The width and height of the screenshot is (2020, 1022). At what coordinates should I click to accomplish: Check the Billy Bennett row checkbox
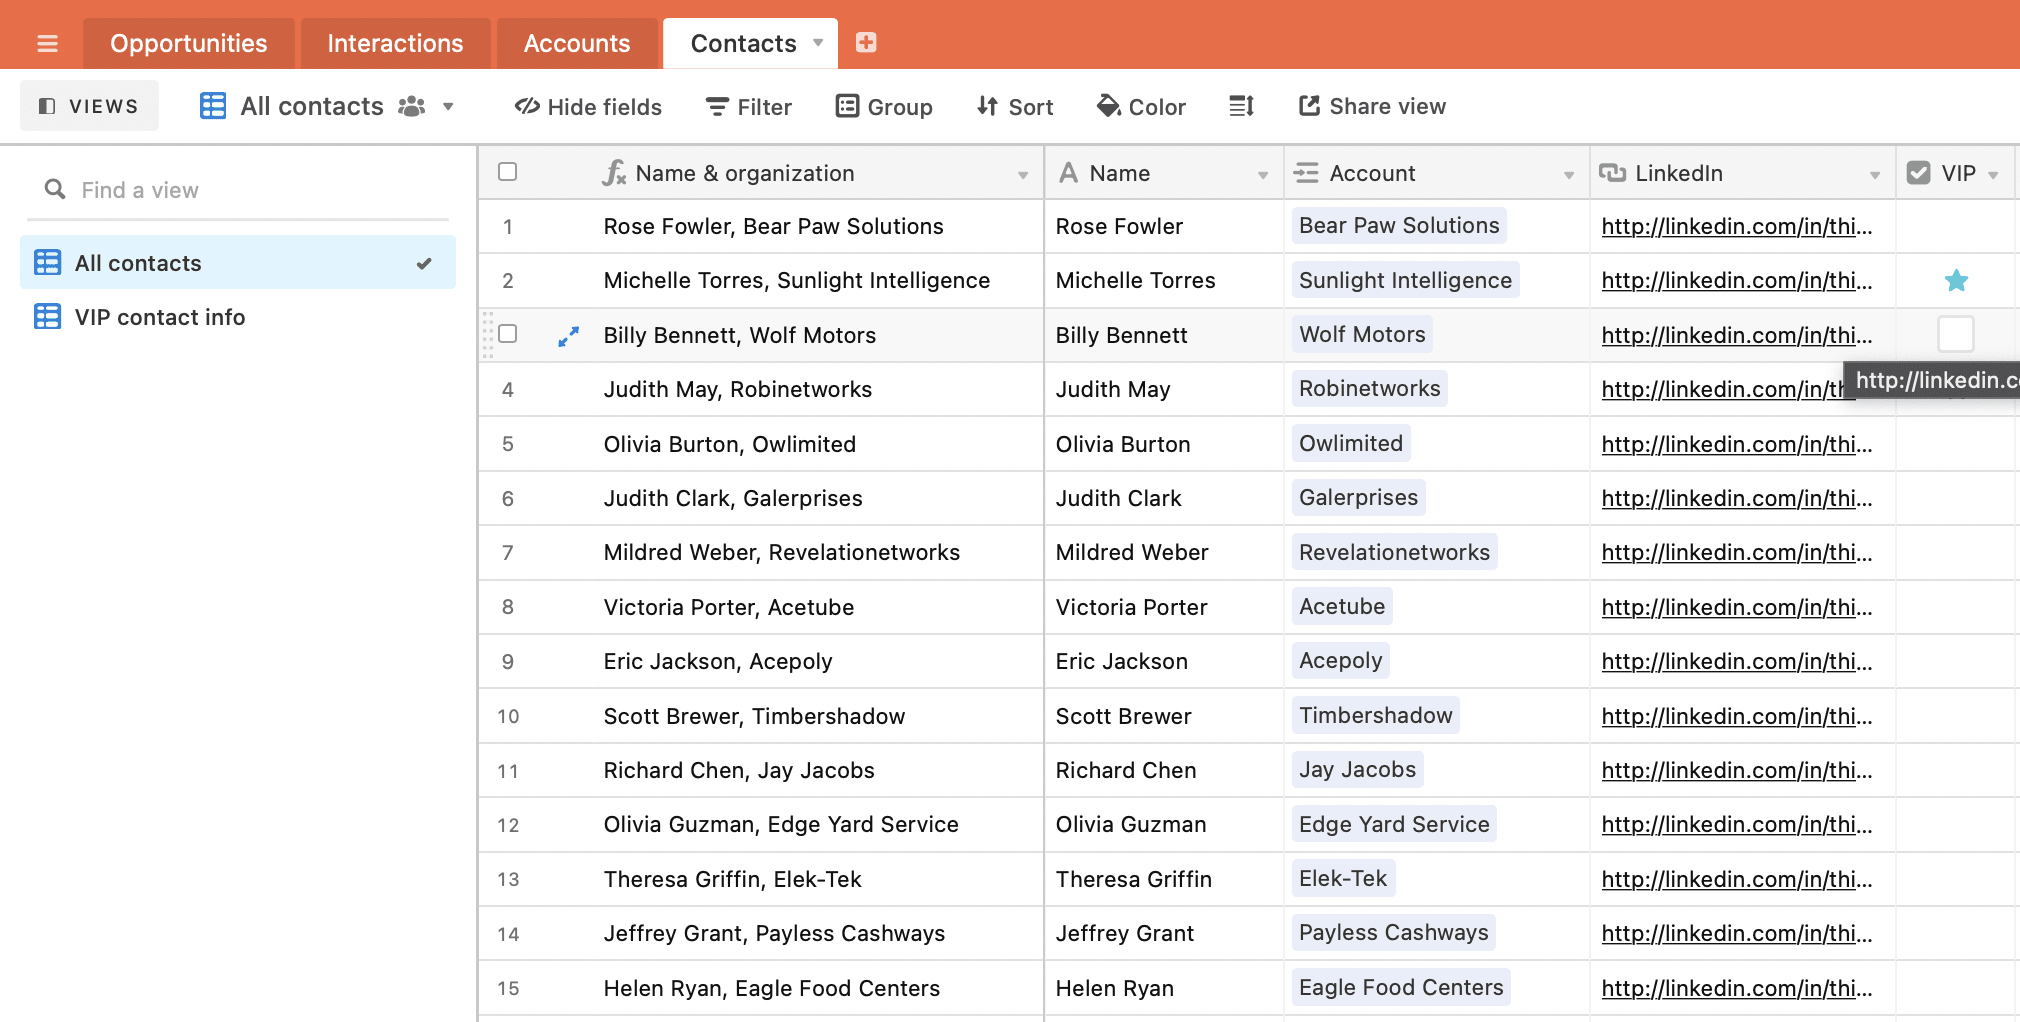point(508,334)
